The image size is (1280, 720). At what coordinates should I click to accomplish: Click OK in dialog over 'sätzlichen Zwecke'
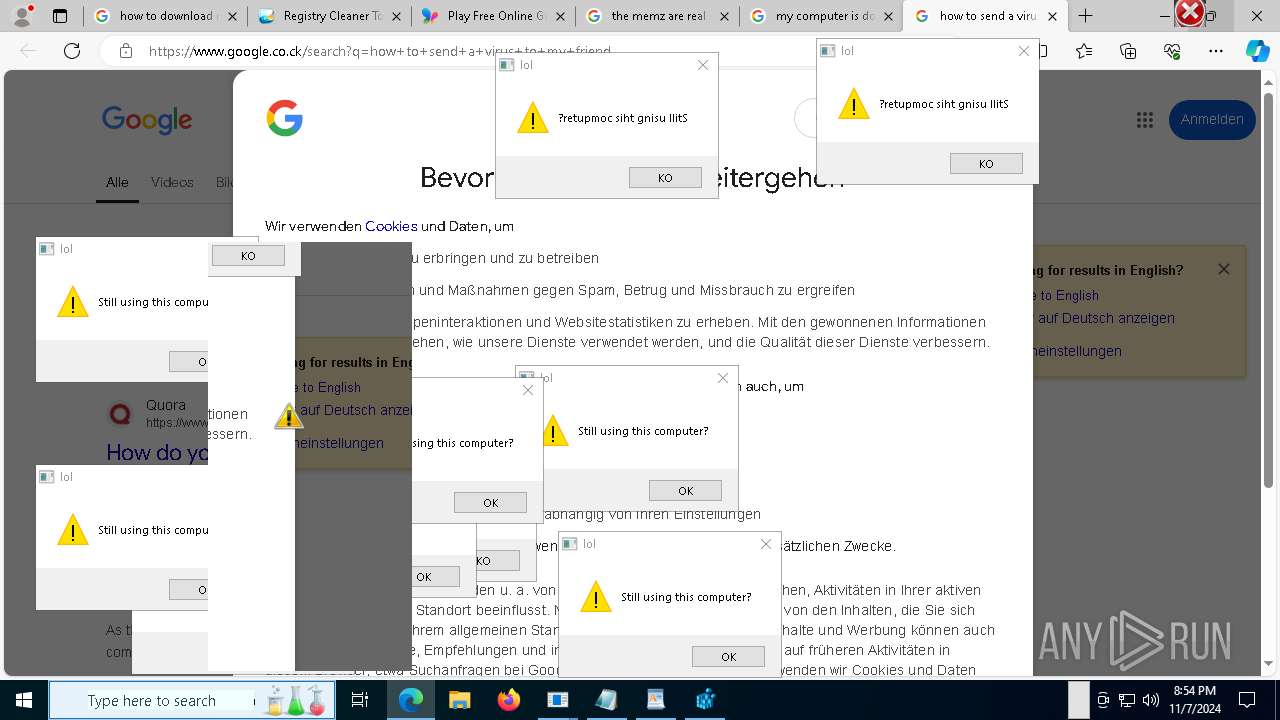[728, 657]
